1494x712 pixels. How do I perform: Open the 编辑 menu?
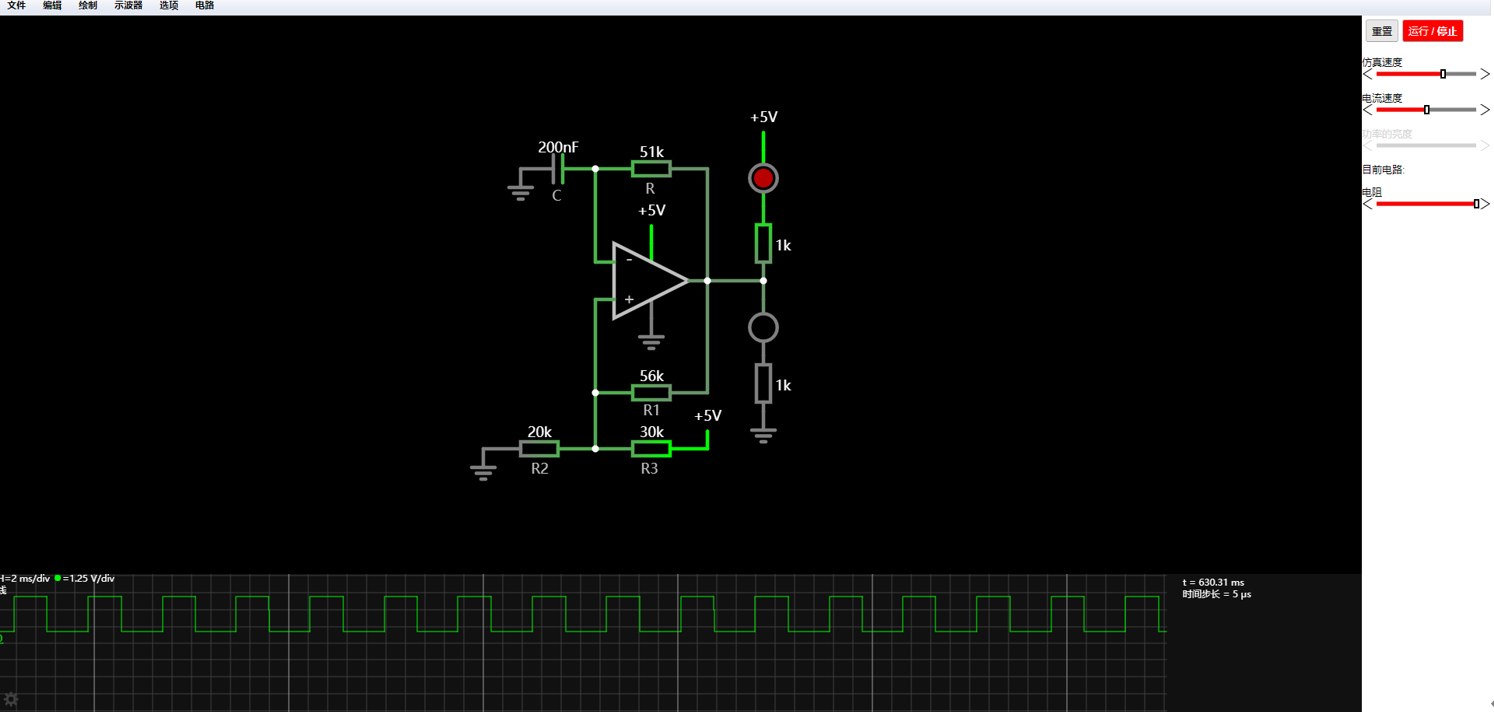pyautogui.click(x=52, y=6)
